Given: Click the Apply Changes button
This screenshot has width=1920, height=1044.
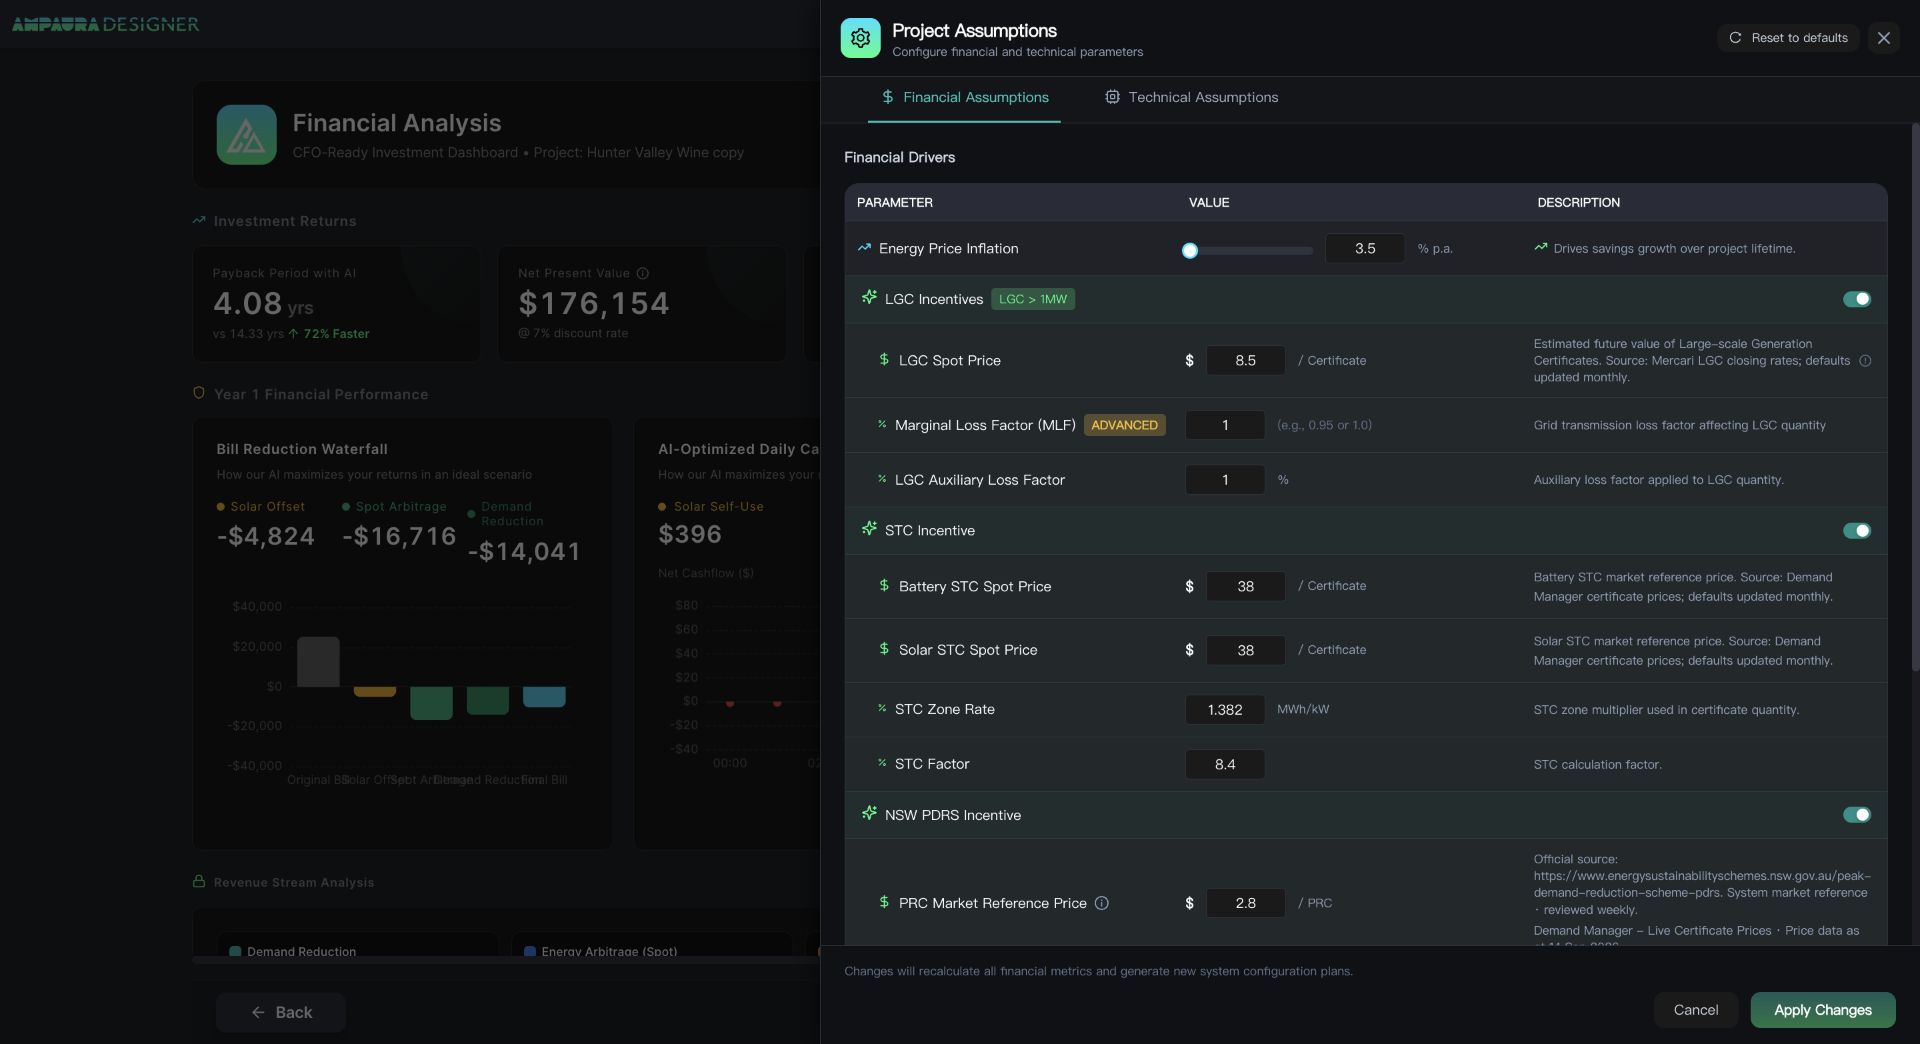Looking at the screenshot, I should coord(1823,1010).
